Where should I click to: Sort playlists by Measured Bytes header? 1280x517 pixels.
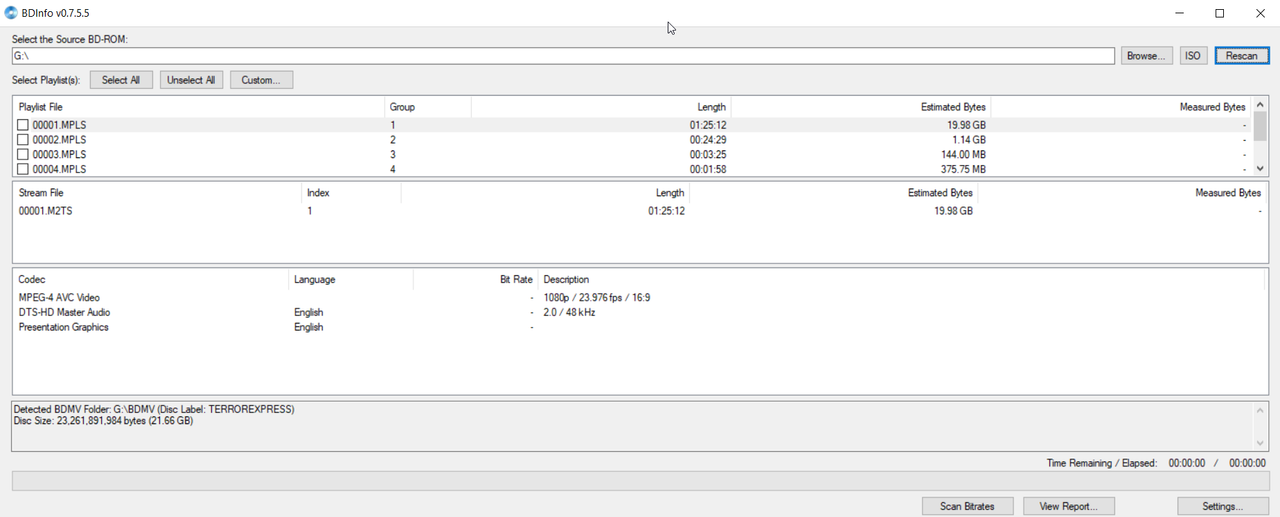[1121, 107]
